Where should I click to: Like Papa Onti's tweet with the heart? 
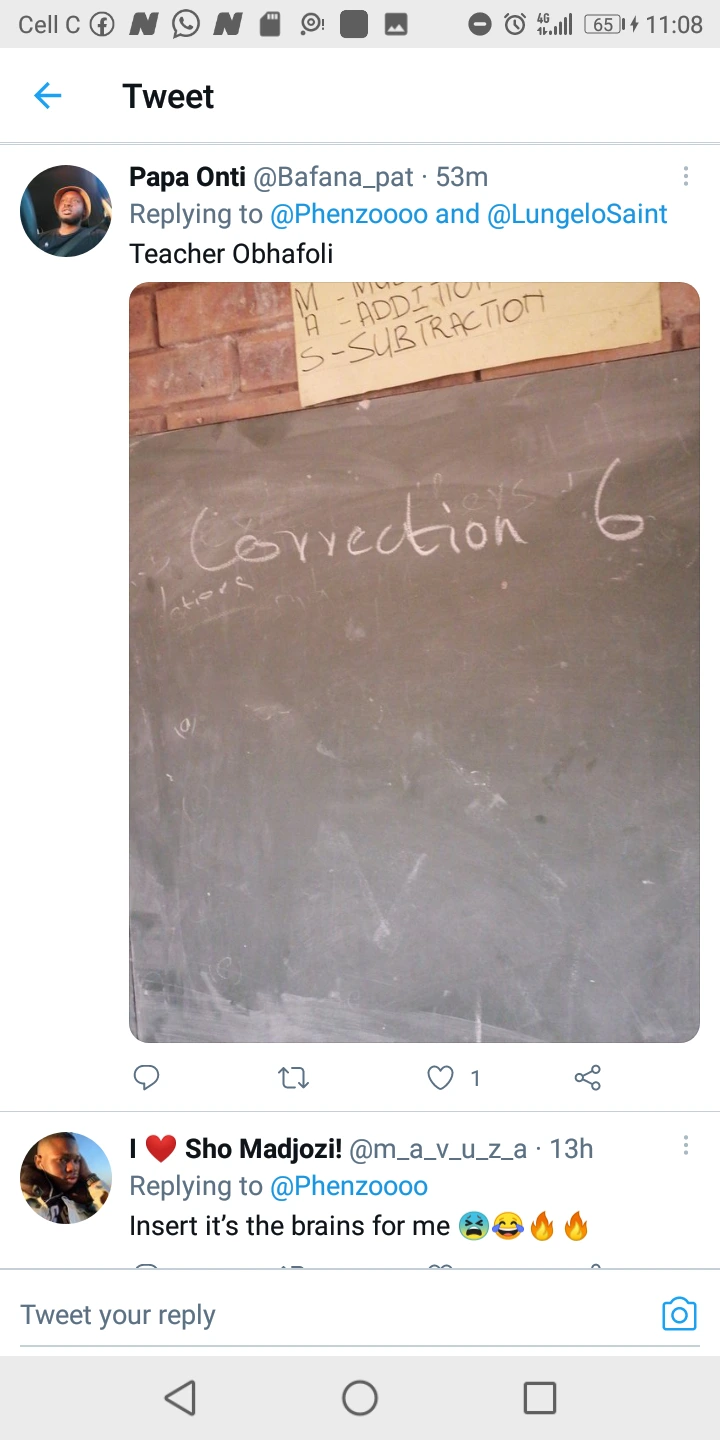tap(440, 1078)
